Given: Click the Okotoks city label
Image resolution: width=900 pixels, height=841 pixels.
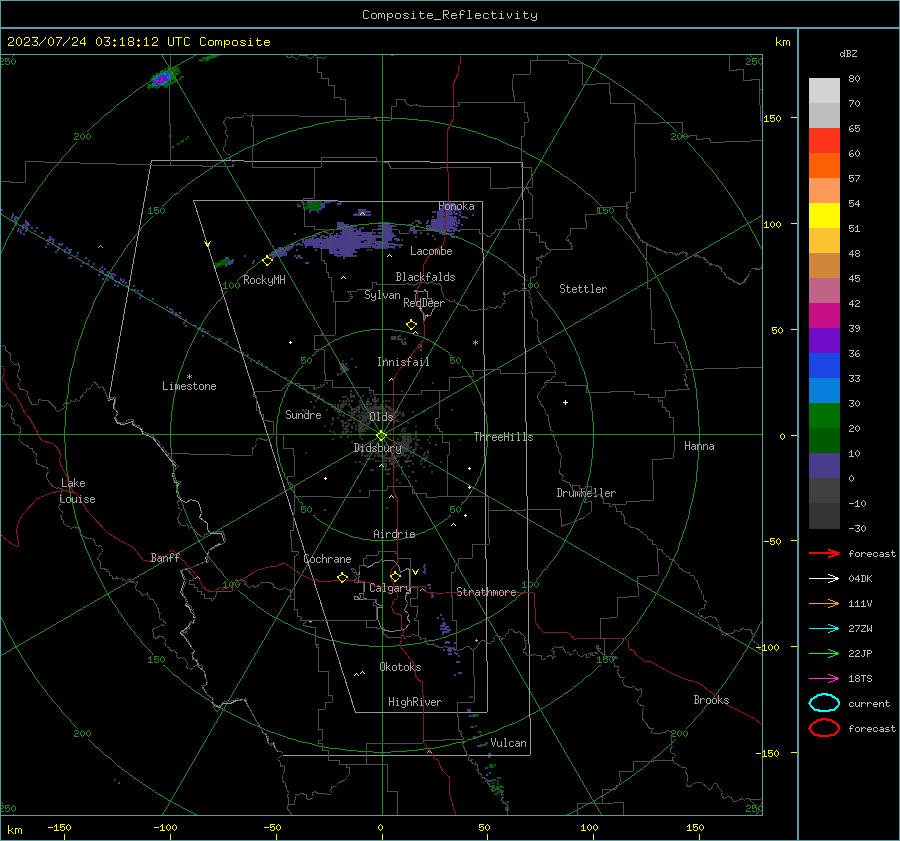Looking at the screenshot, I should [x=400, y=667].
